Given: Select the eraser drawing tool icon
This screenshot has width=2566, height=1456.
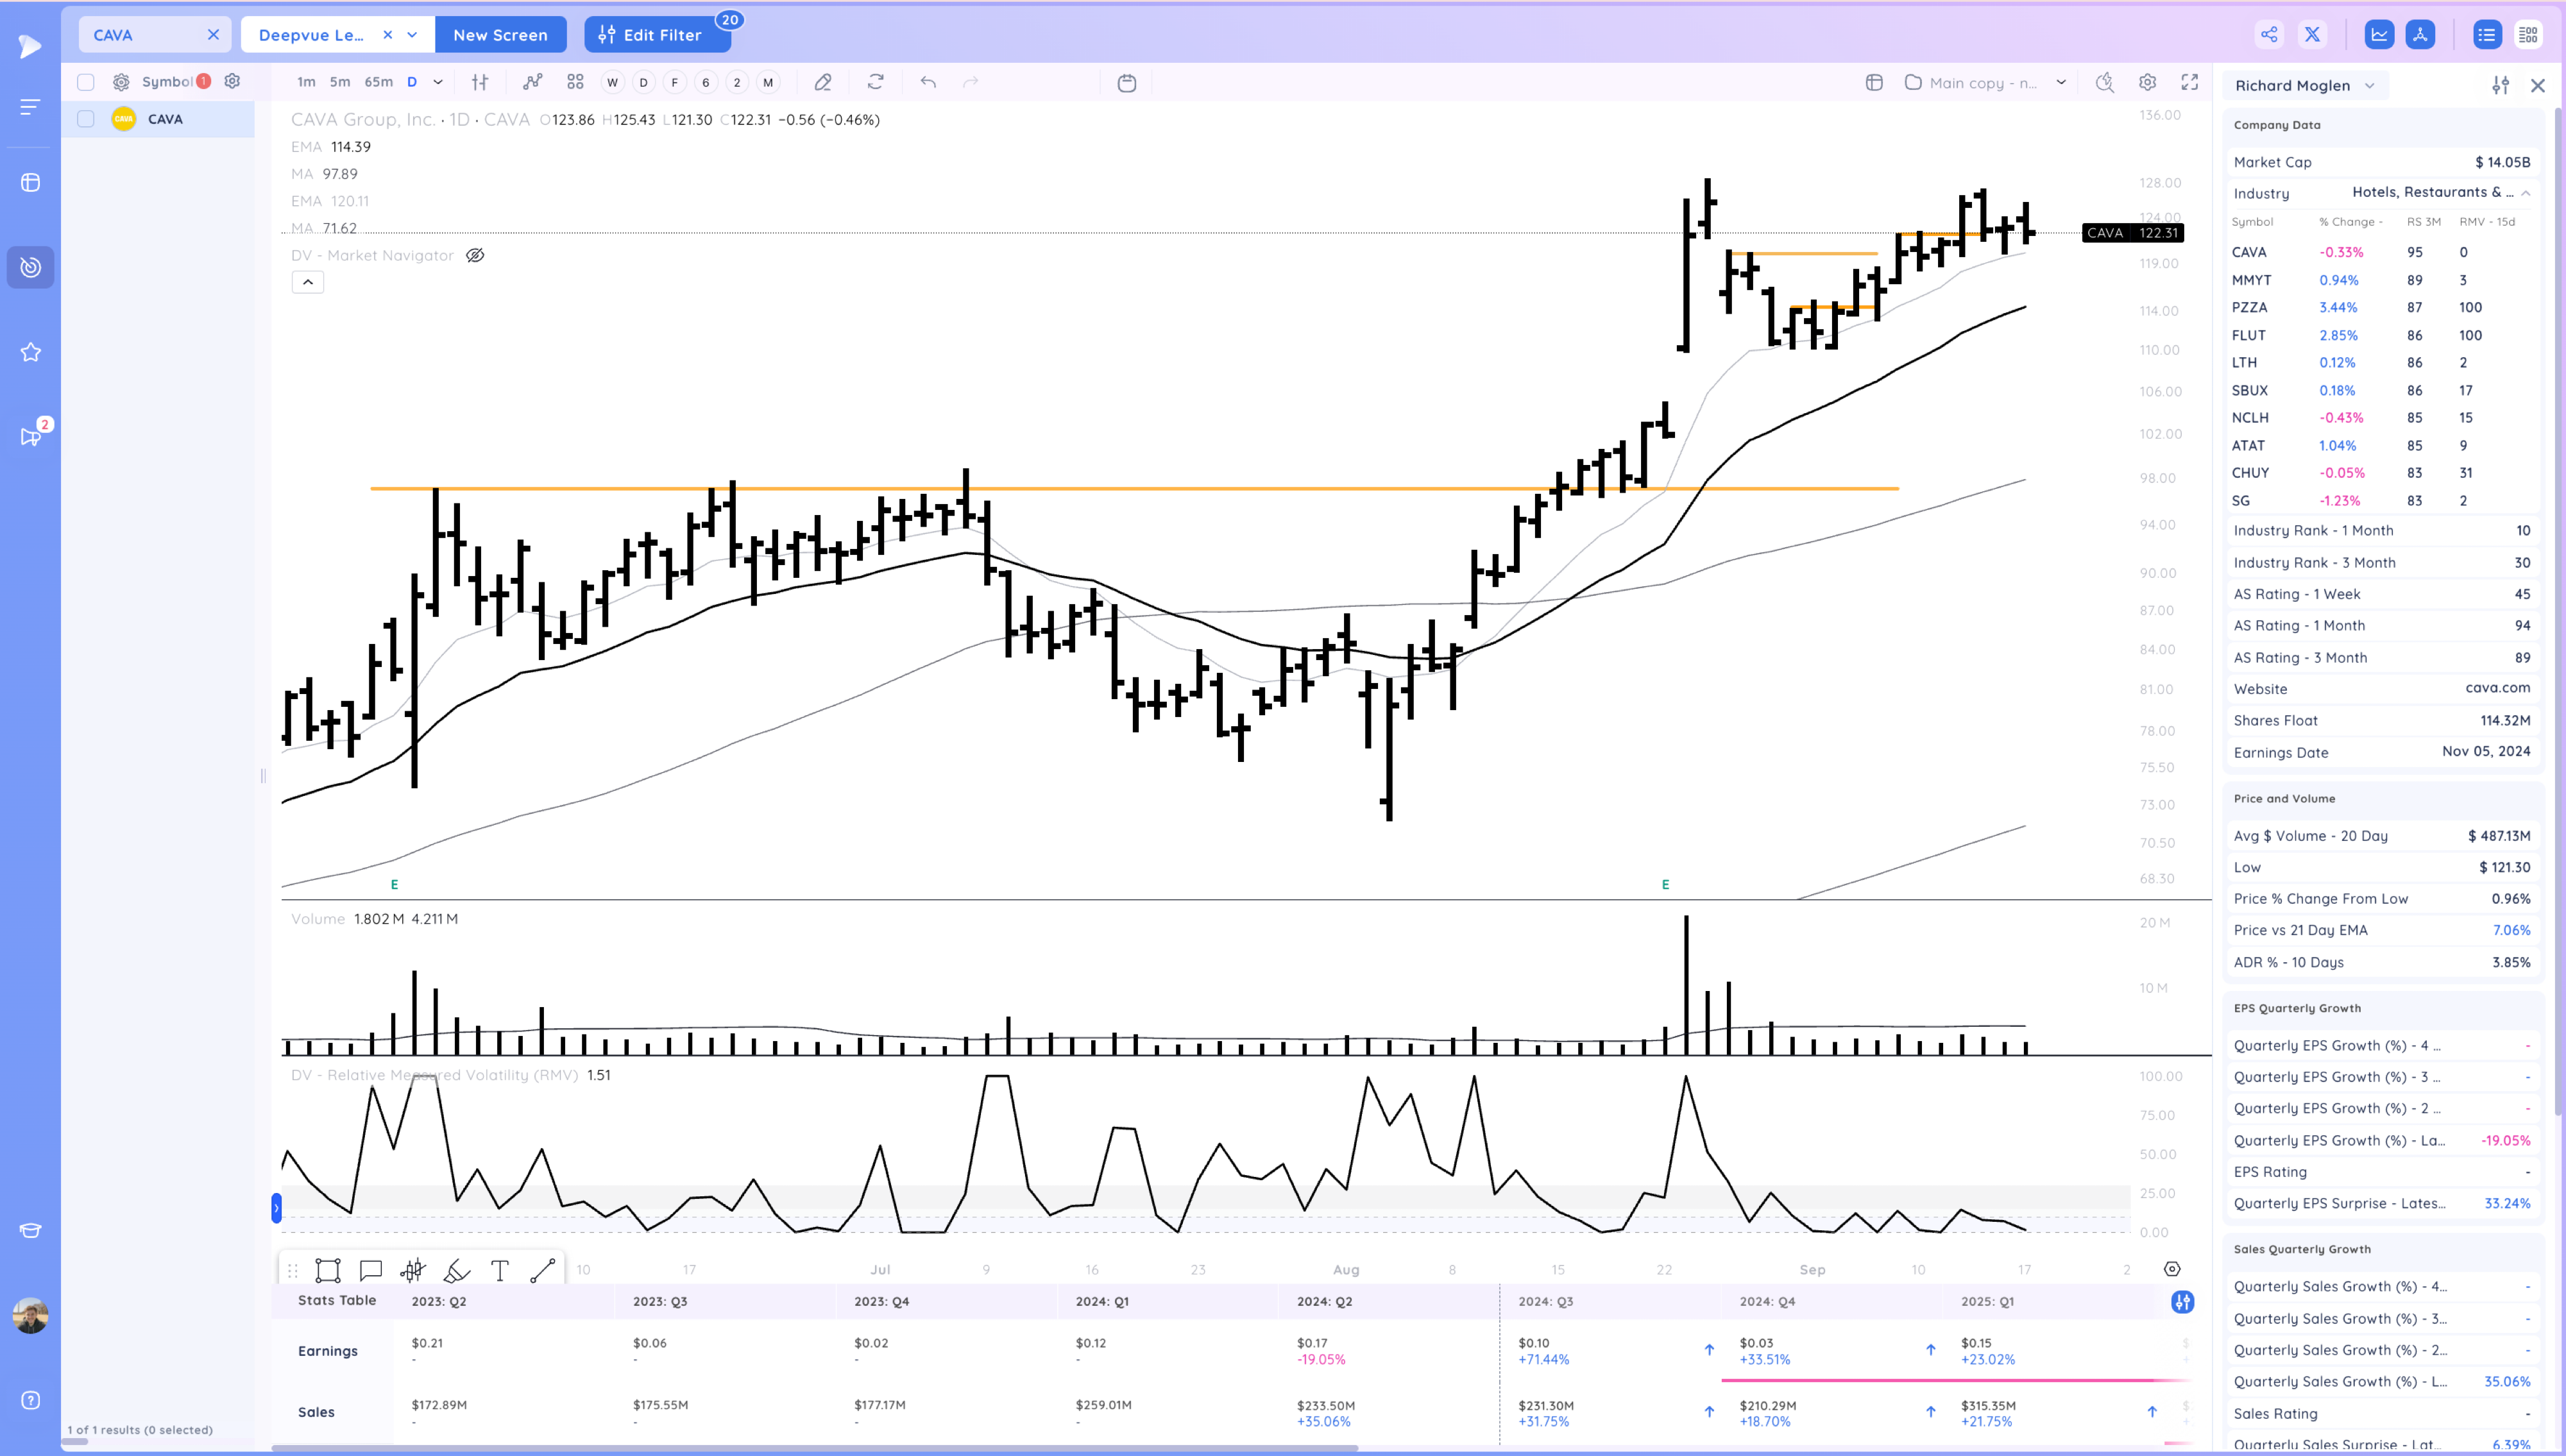Looking at the screenshot, I should pos(822,82).
